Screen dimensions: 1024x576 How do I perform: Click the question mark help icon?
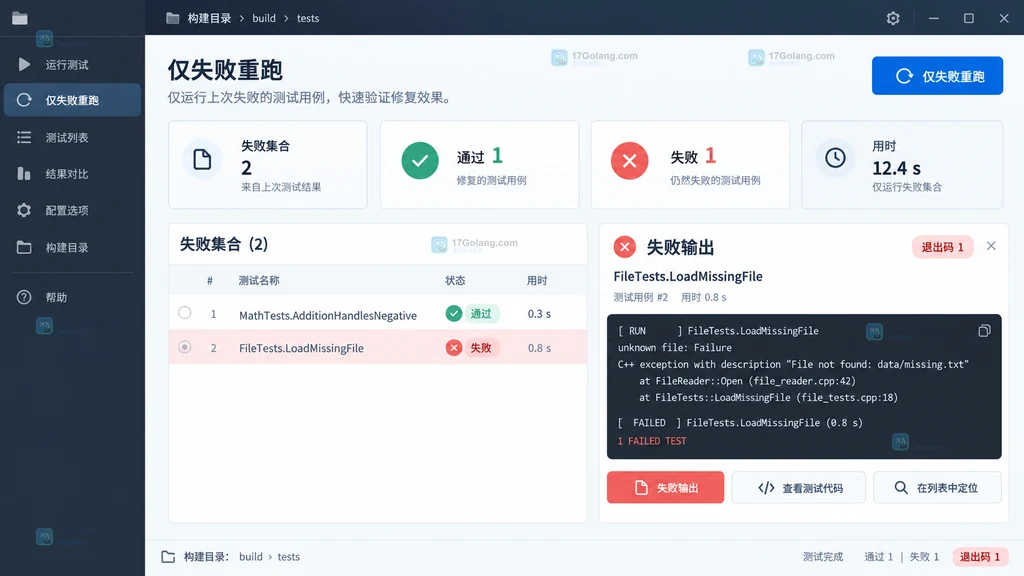coord(24,297)
